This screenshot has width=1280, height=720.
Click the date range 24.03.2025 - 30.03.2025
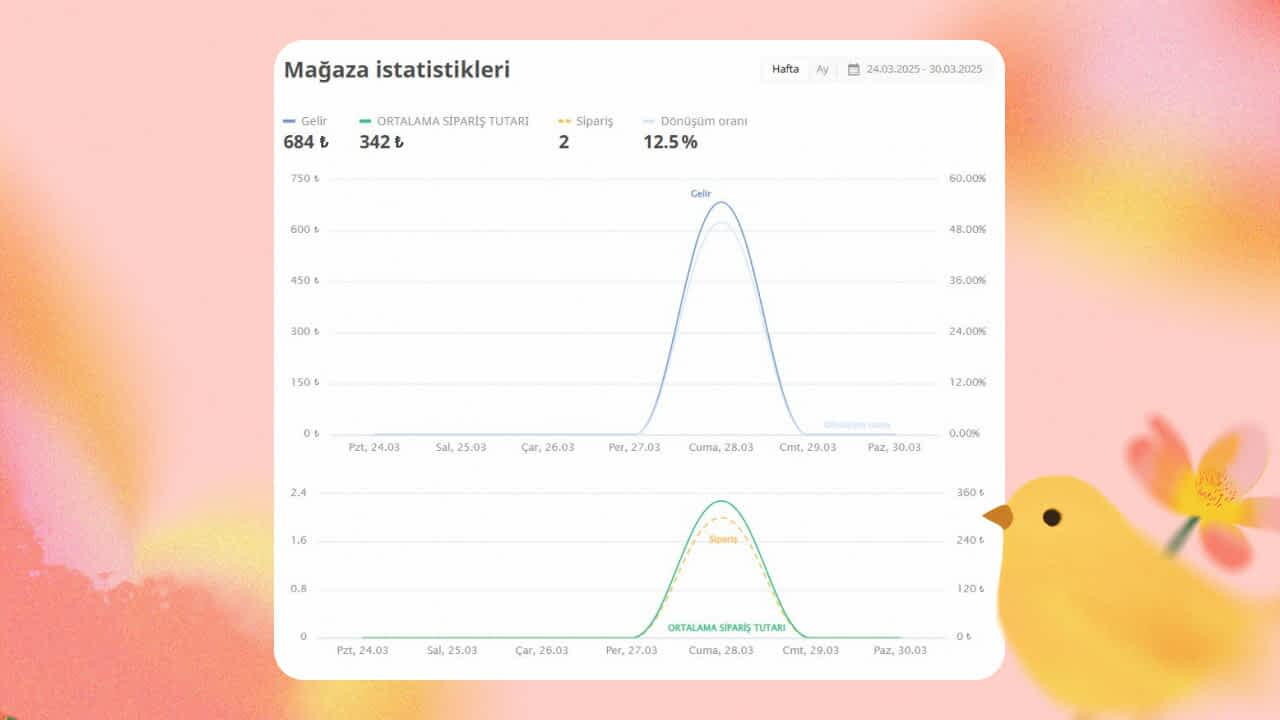(924, 69)
